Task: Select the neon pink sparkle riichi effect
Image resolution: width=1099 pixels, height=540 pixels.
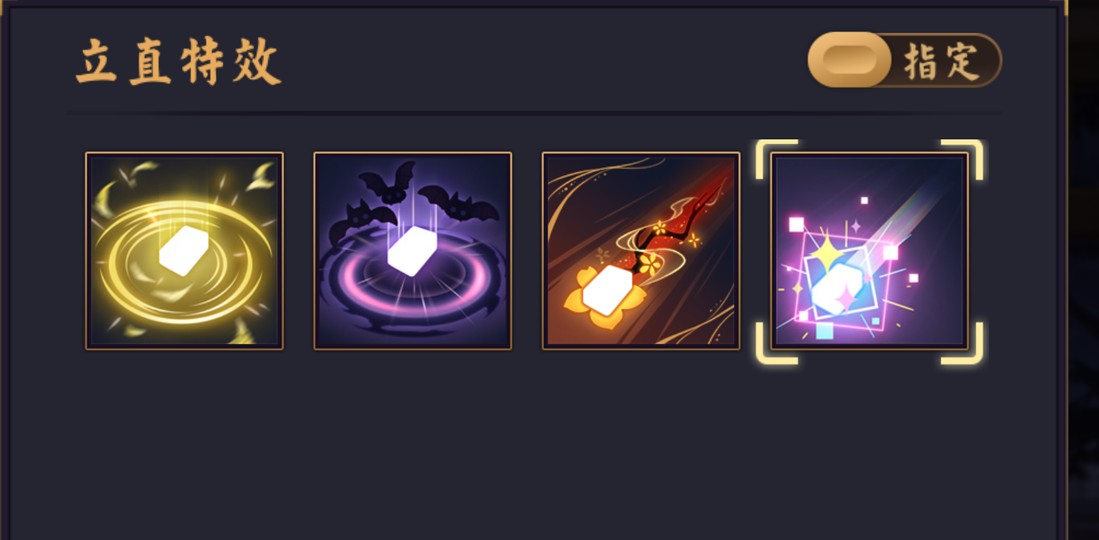Action: (x=869, y=250)
